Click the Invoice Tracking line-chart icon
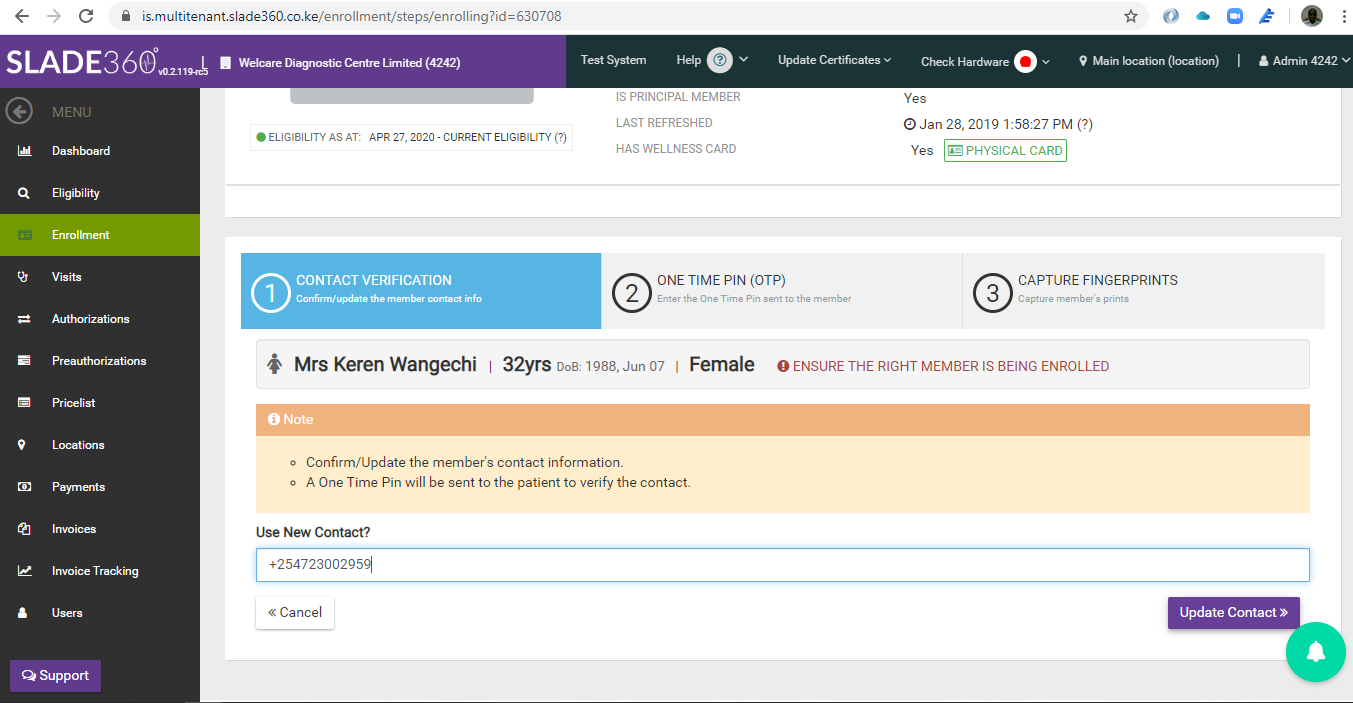 [x=25, y=571]
